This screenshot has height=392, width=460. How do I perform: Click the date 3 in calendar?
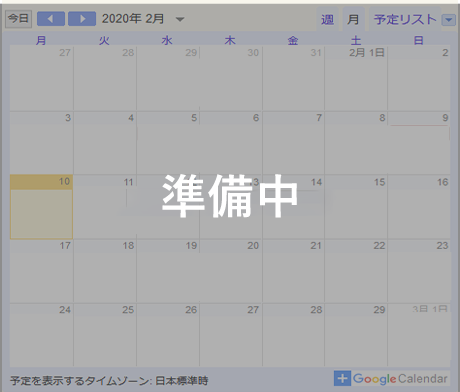point(68,118)
